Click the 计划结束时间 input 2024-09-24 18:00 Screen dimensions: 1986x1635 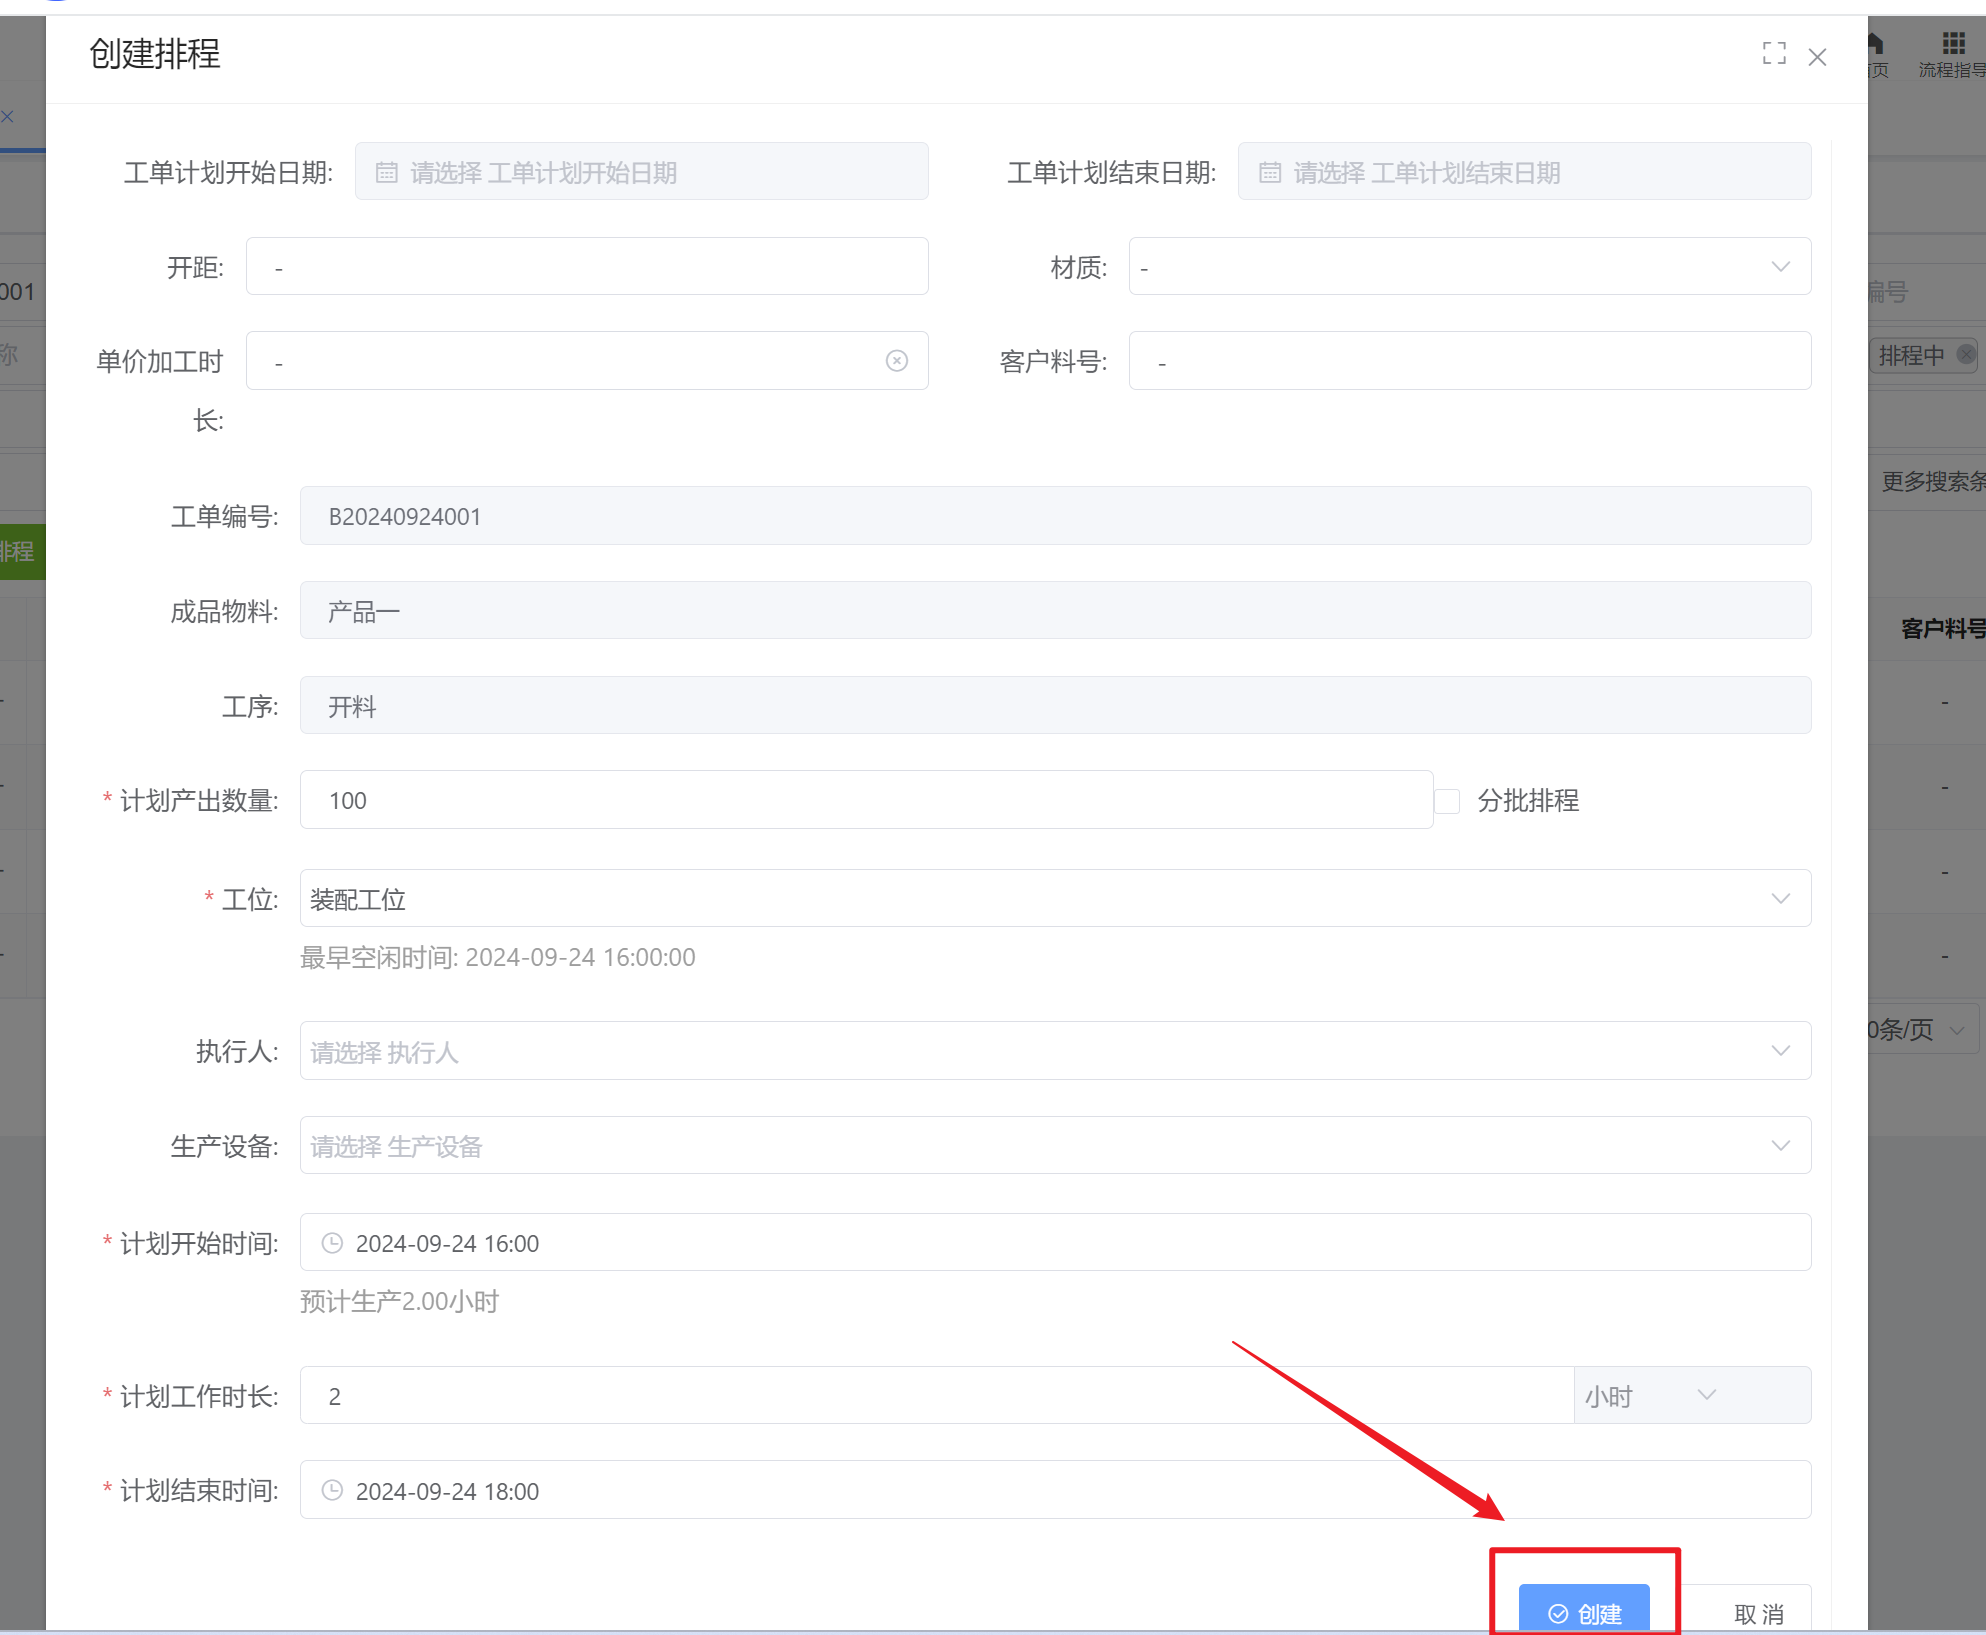1055,1491
